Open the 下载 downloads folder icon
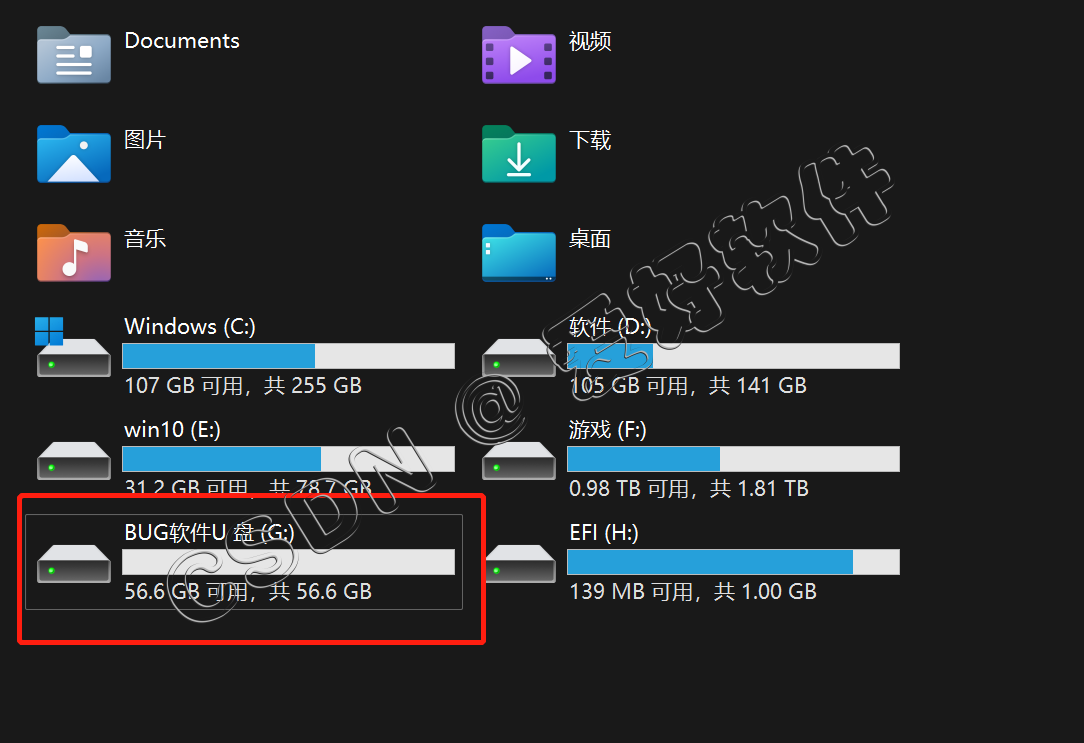The image size is (1084, 743). (518, 154)
